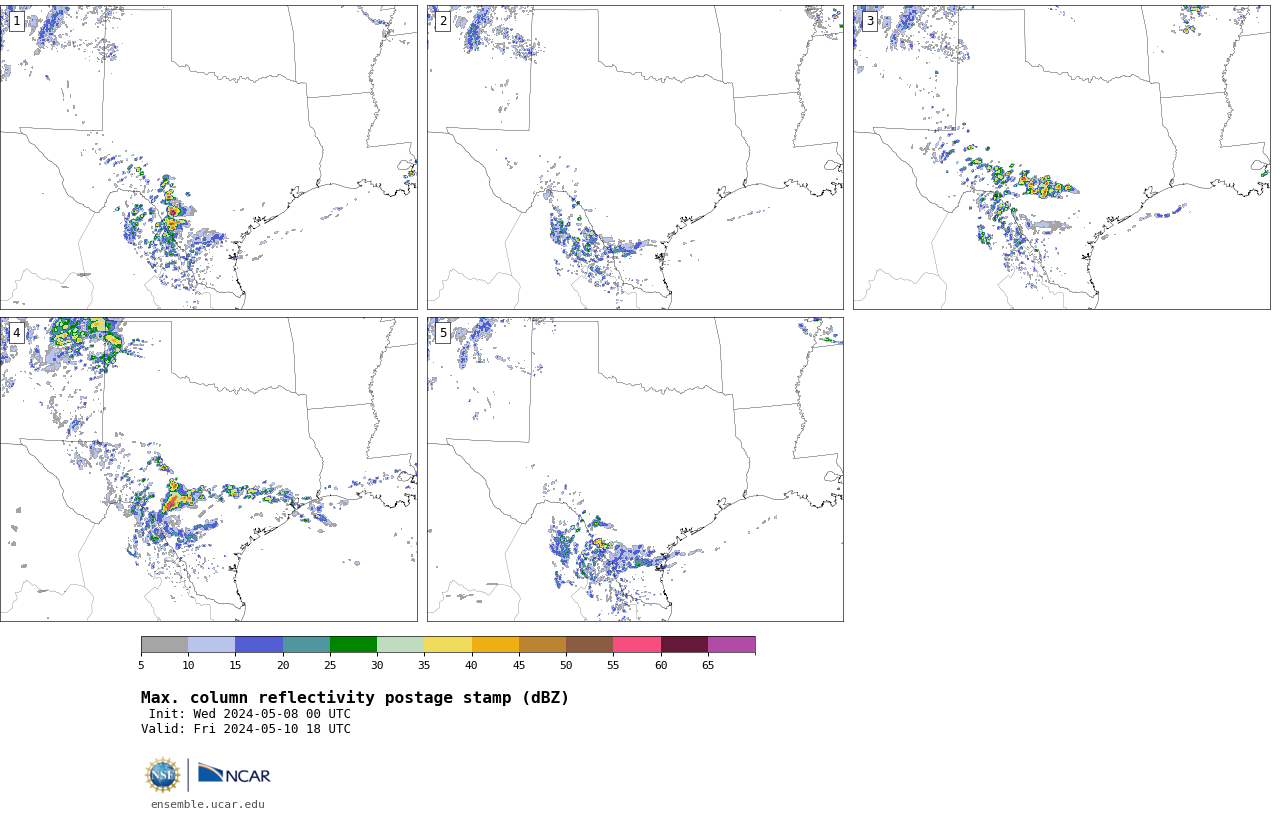Click the dark brown 50-55 dBZ swatch
Viewport: 1280px width, 815px height.
pyautogui.click(x=589, y=644)
